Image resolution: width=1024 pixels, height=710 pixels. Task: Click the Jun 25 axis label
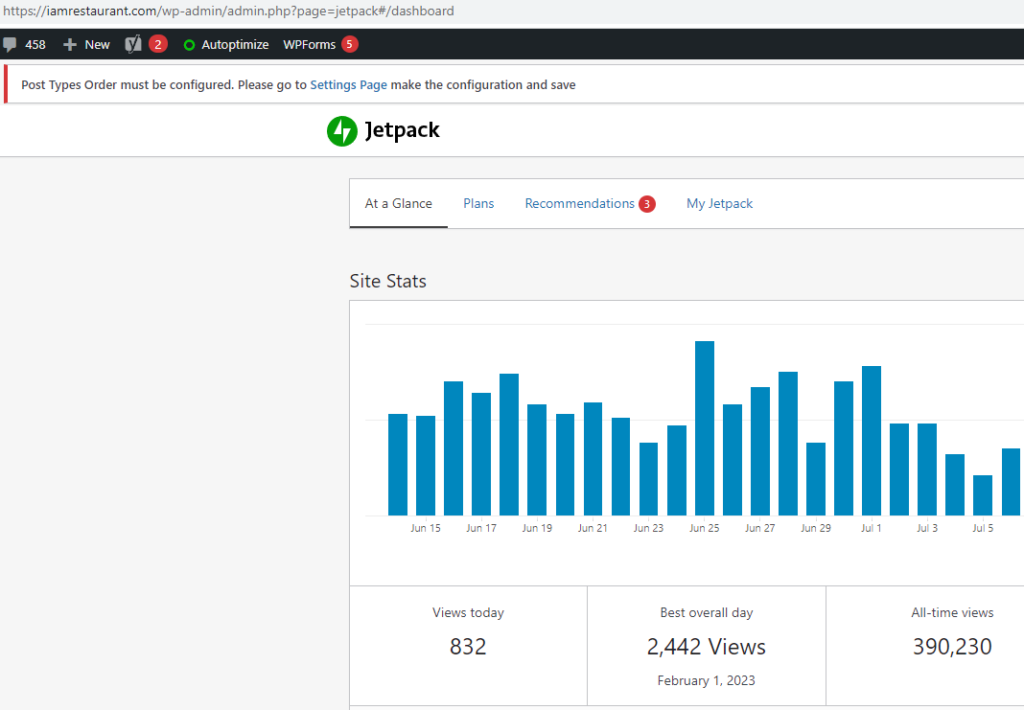coord(704,528)
